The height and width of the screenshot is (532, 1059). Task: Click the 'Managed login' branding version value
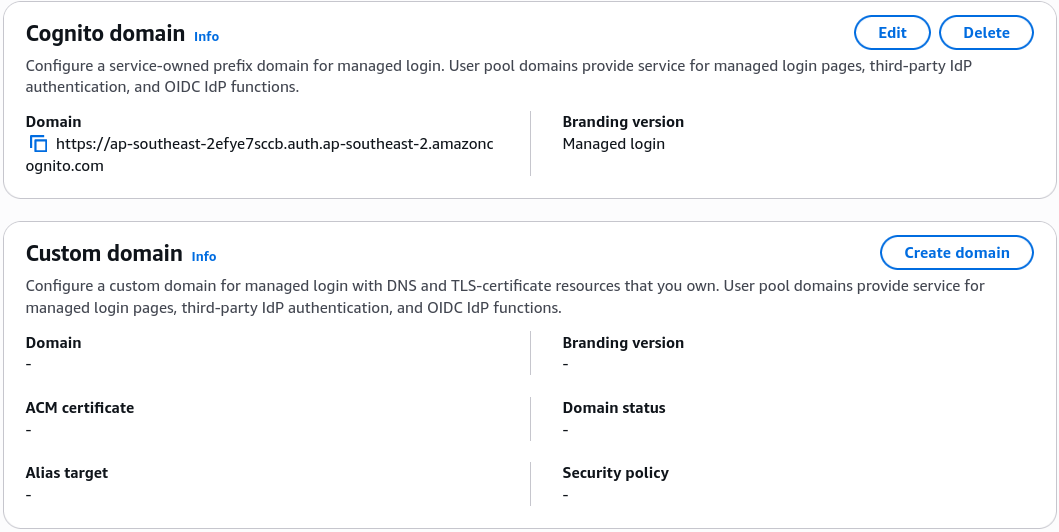coord(613,144)
